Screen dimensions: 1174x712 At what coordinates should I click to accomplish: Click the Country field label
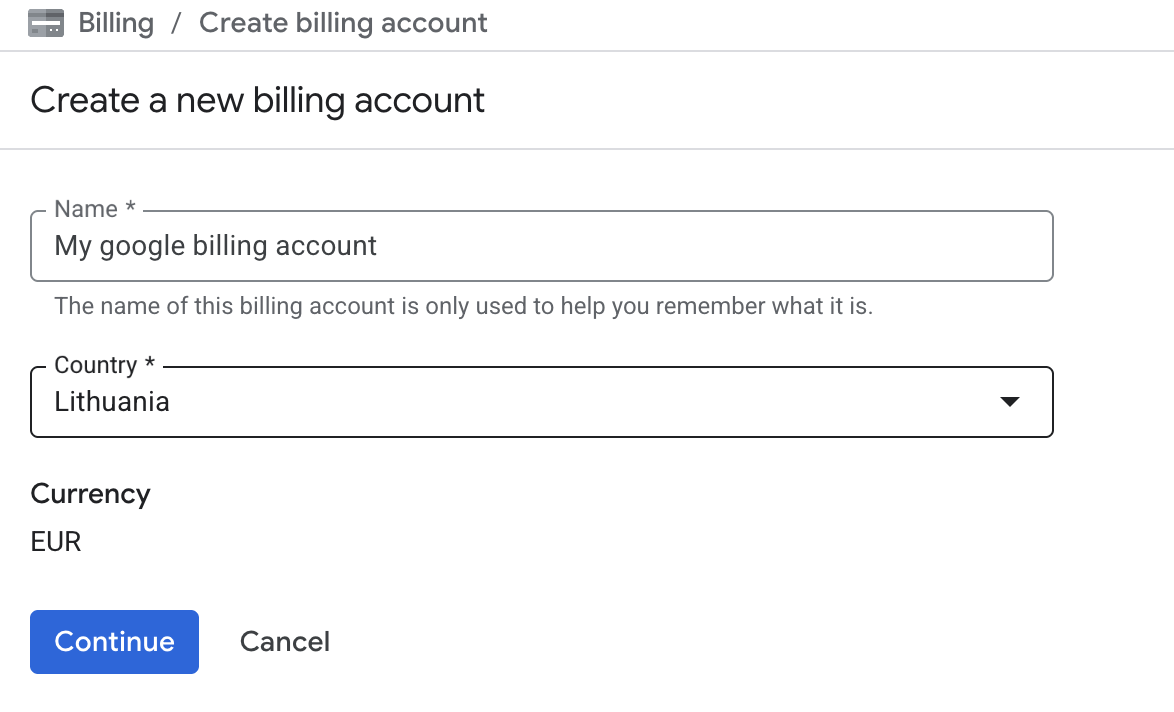coord(95,365)
